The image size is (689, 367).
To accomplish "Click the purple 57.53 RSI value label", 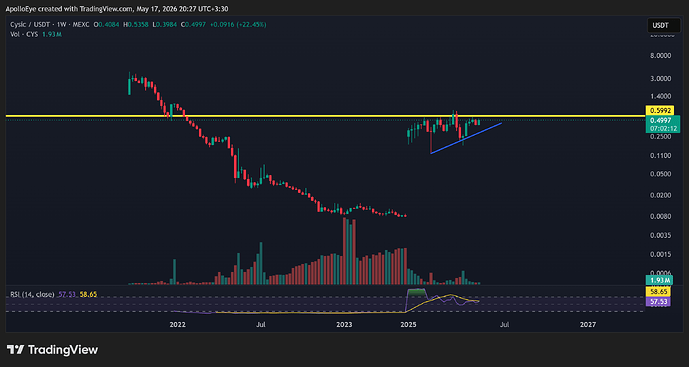I will 657,302.
